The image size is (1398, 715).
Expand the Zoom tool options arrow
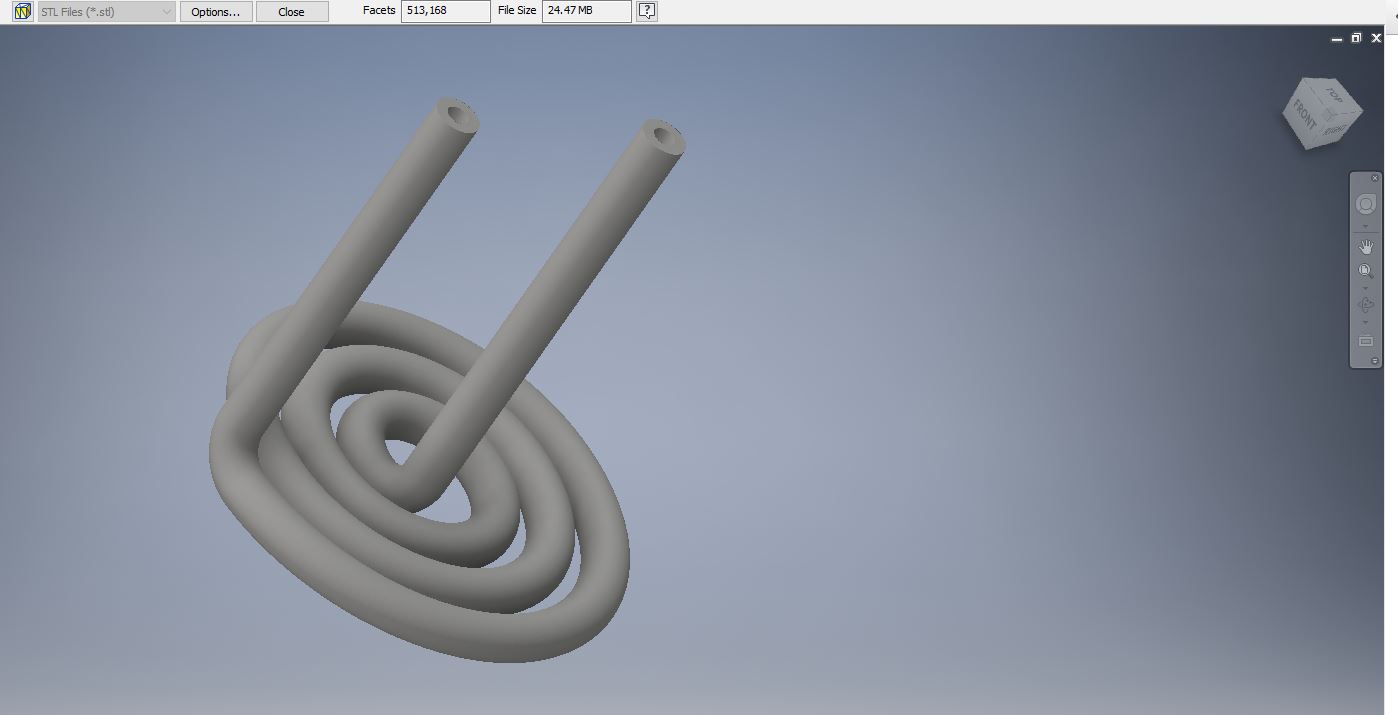point(1365,289)
